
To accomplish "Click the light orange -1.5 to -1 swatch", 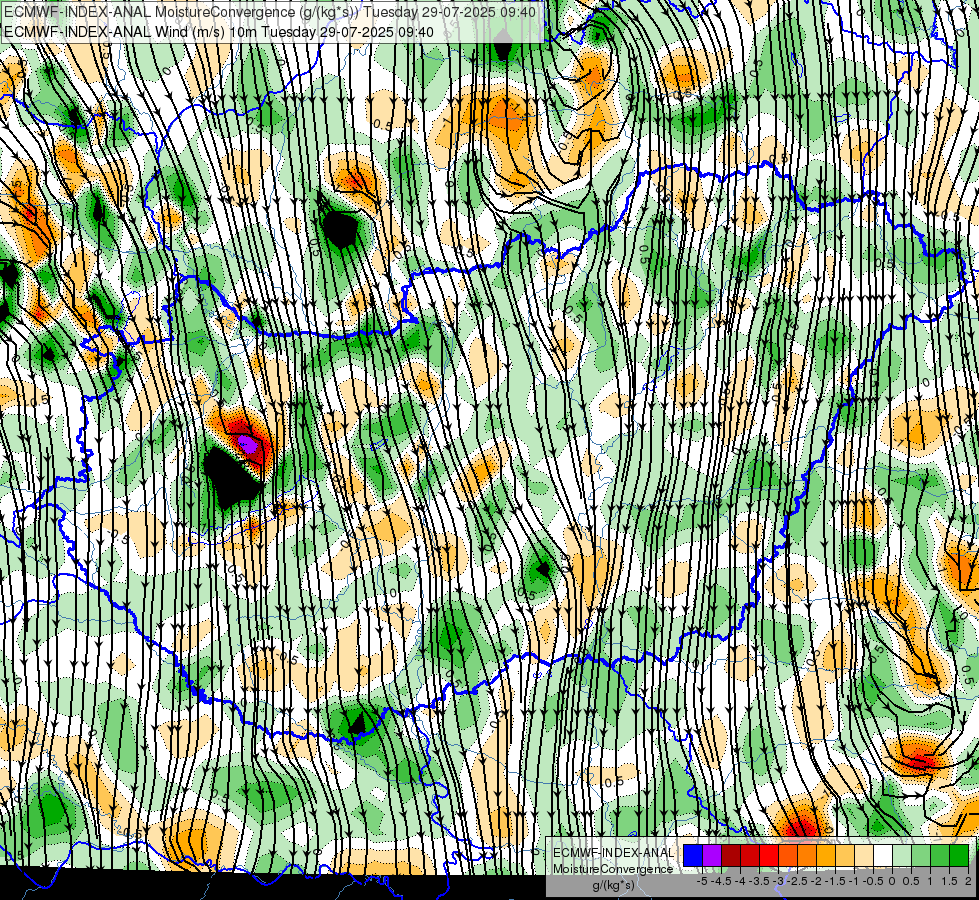I will pyautogui.click(x=845, y=855).
